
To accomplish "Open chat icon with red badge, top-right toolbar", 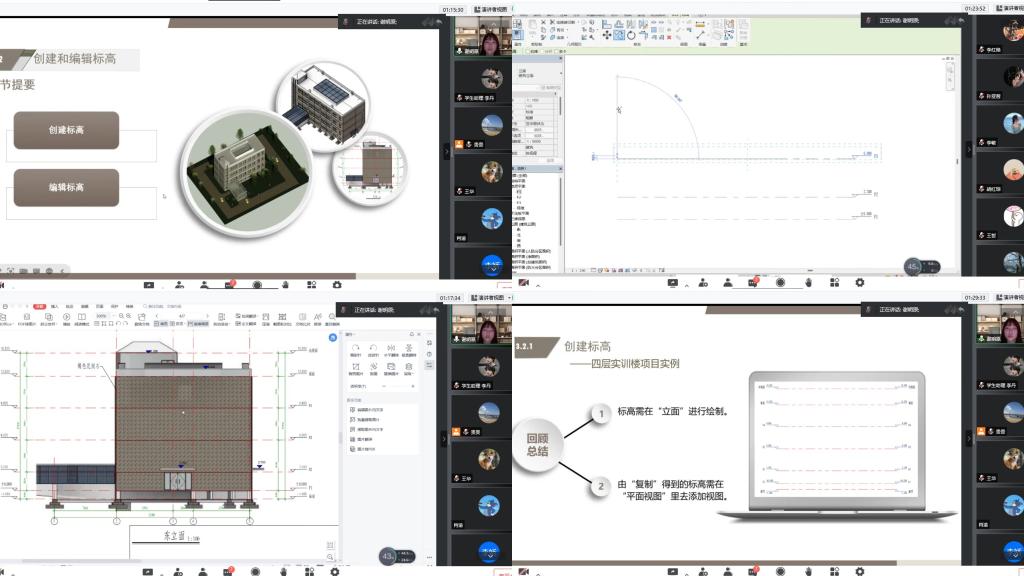I will (x=753, y=283).
